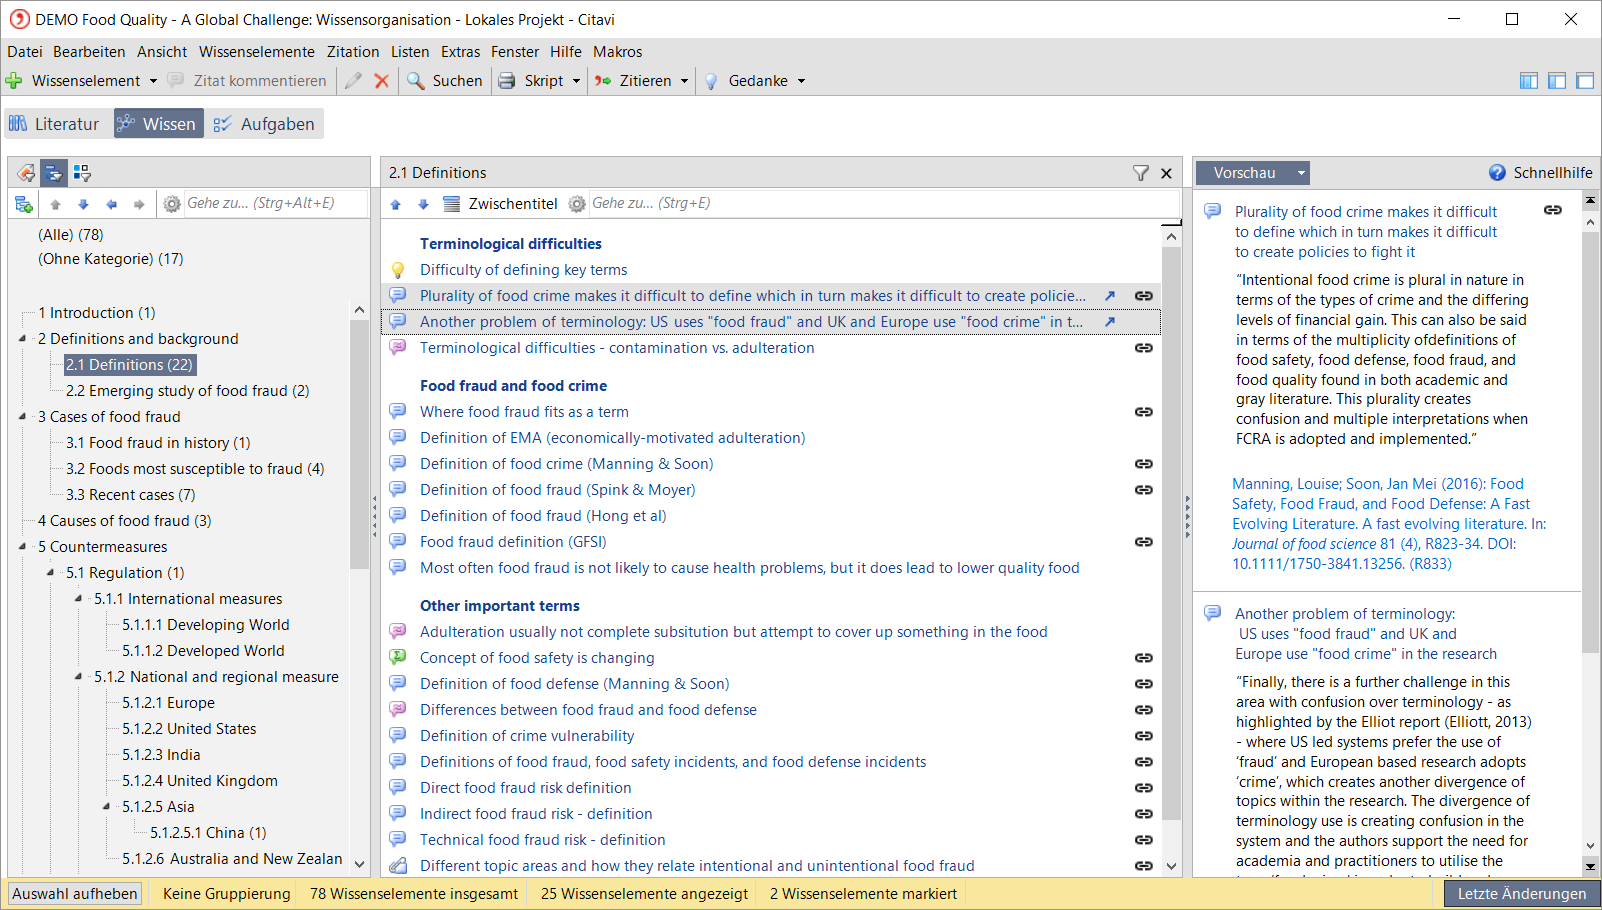The height and width of the screenshot is (910, 1602).
Task: Select 4 Causes of food fraud category
Action: click(x=124, y=521)
